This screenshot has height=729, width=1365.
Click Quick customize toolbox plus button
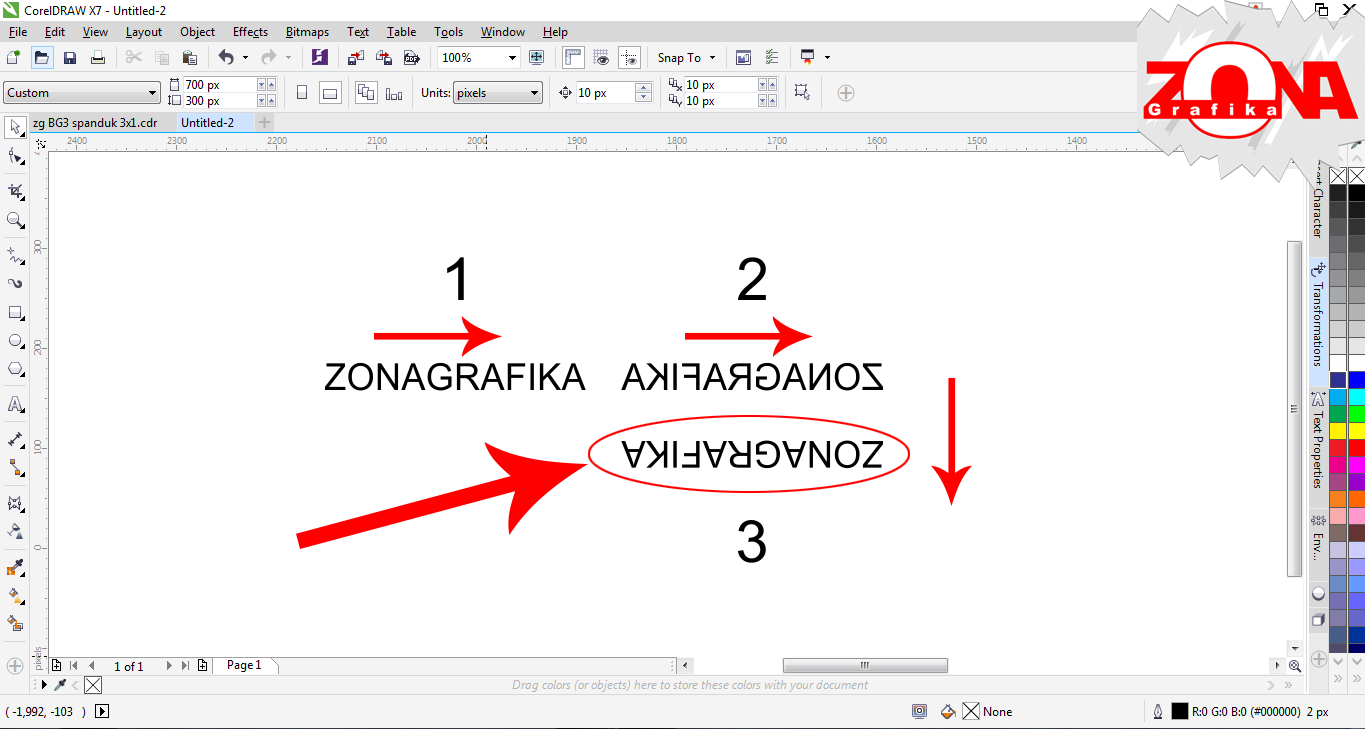tap(15, 665)
